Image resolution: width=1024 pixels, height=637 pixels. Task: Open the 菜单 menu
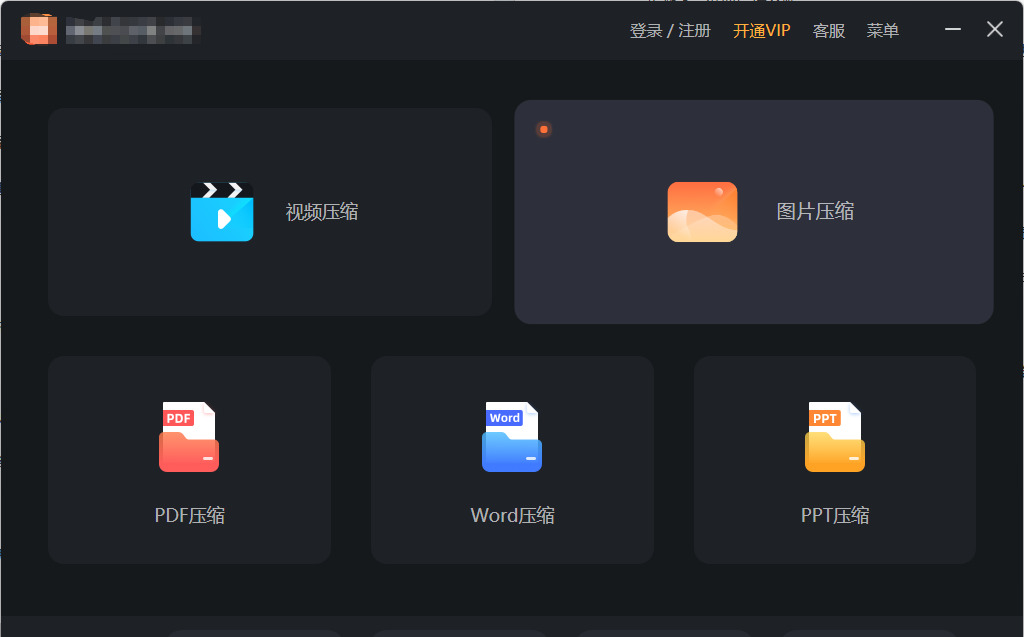(882, 31)
